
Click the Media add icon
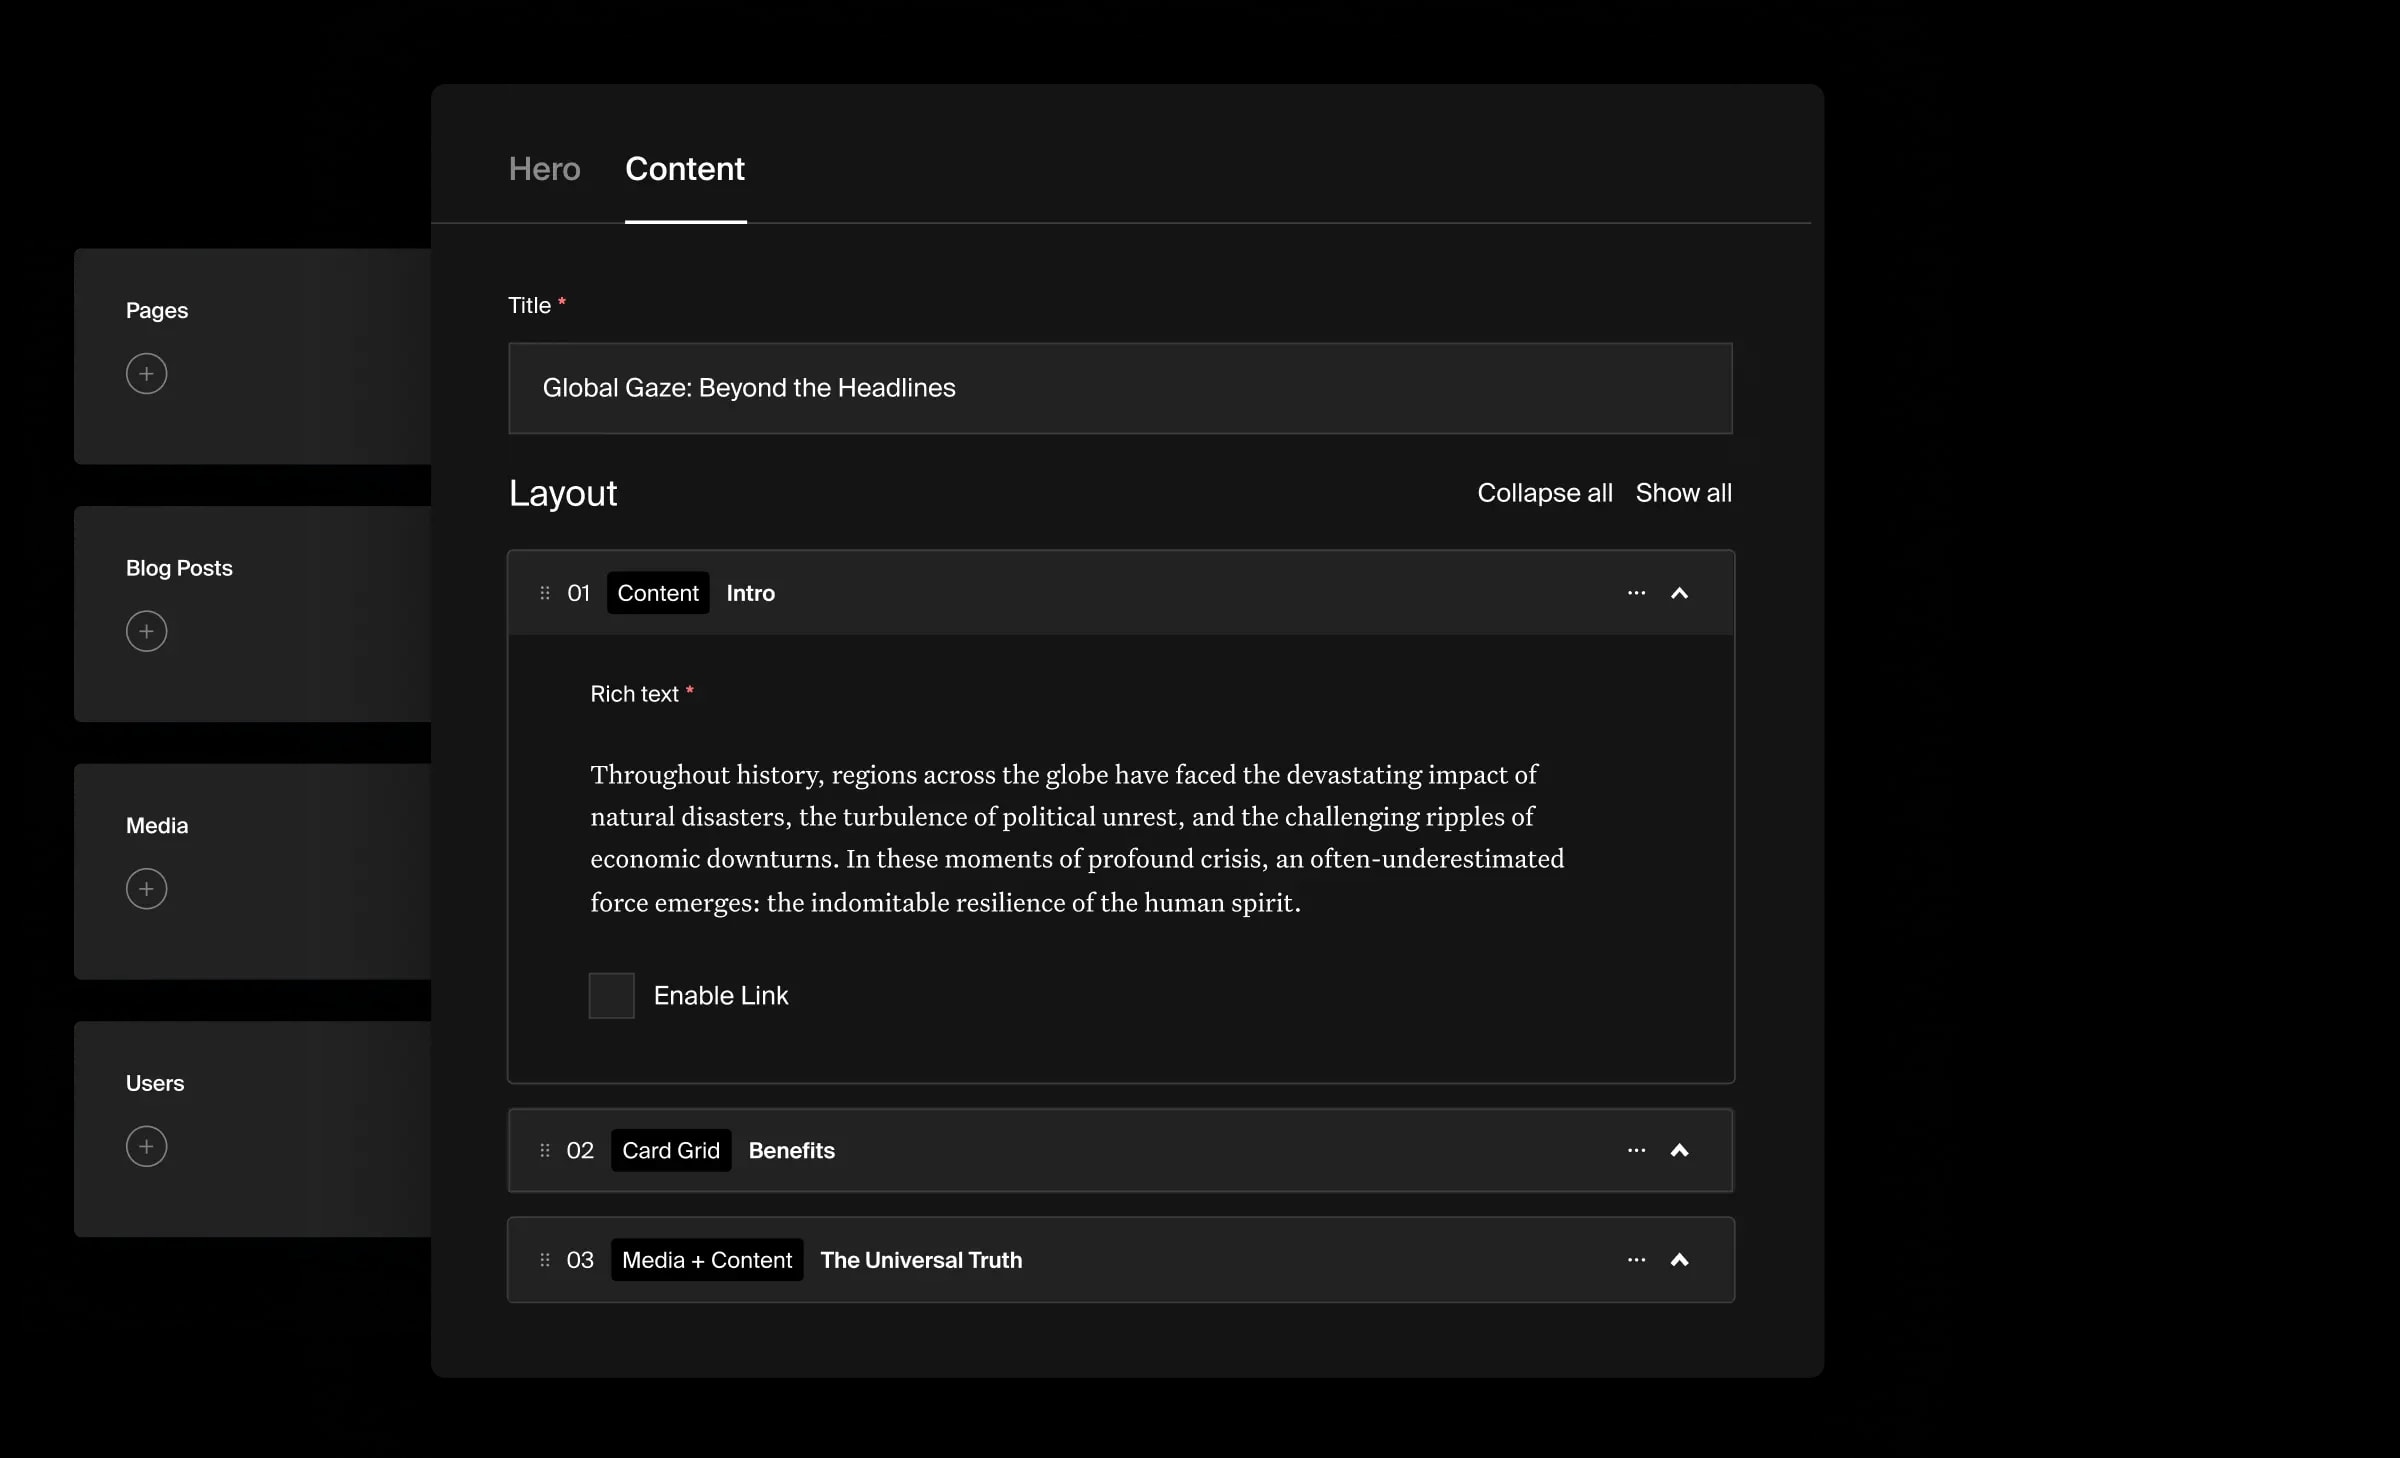pos(146,889)
